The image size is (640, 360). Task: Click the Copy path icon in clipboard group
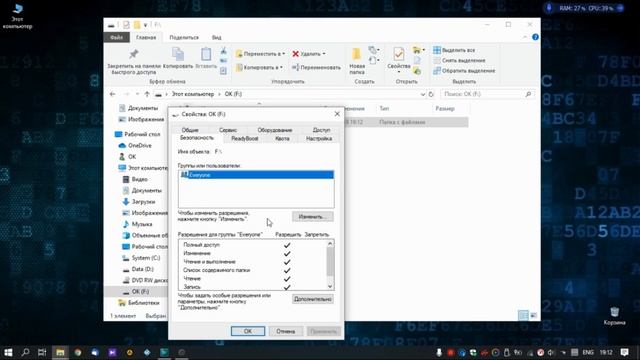223,61
